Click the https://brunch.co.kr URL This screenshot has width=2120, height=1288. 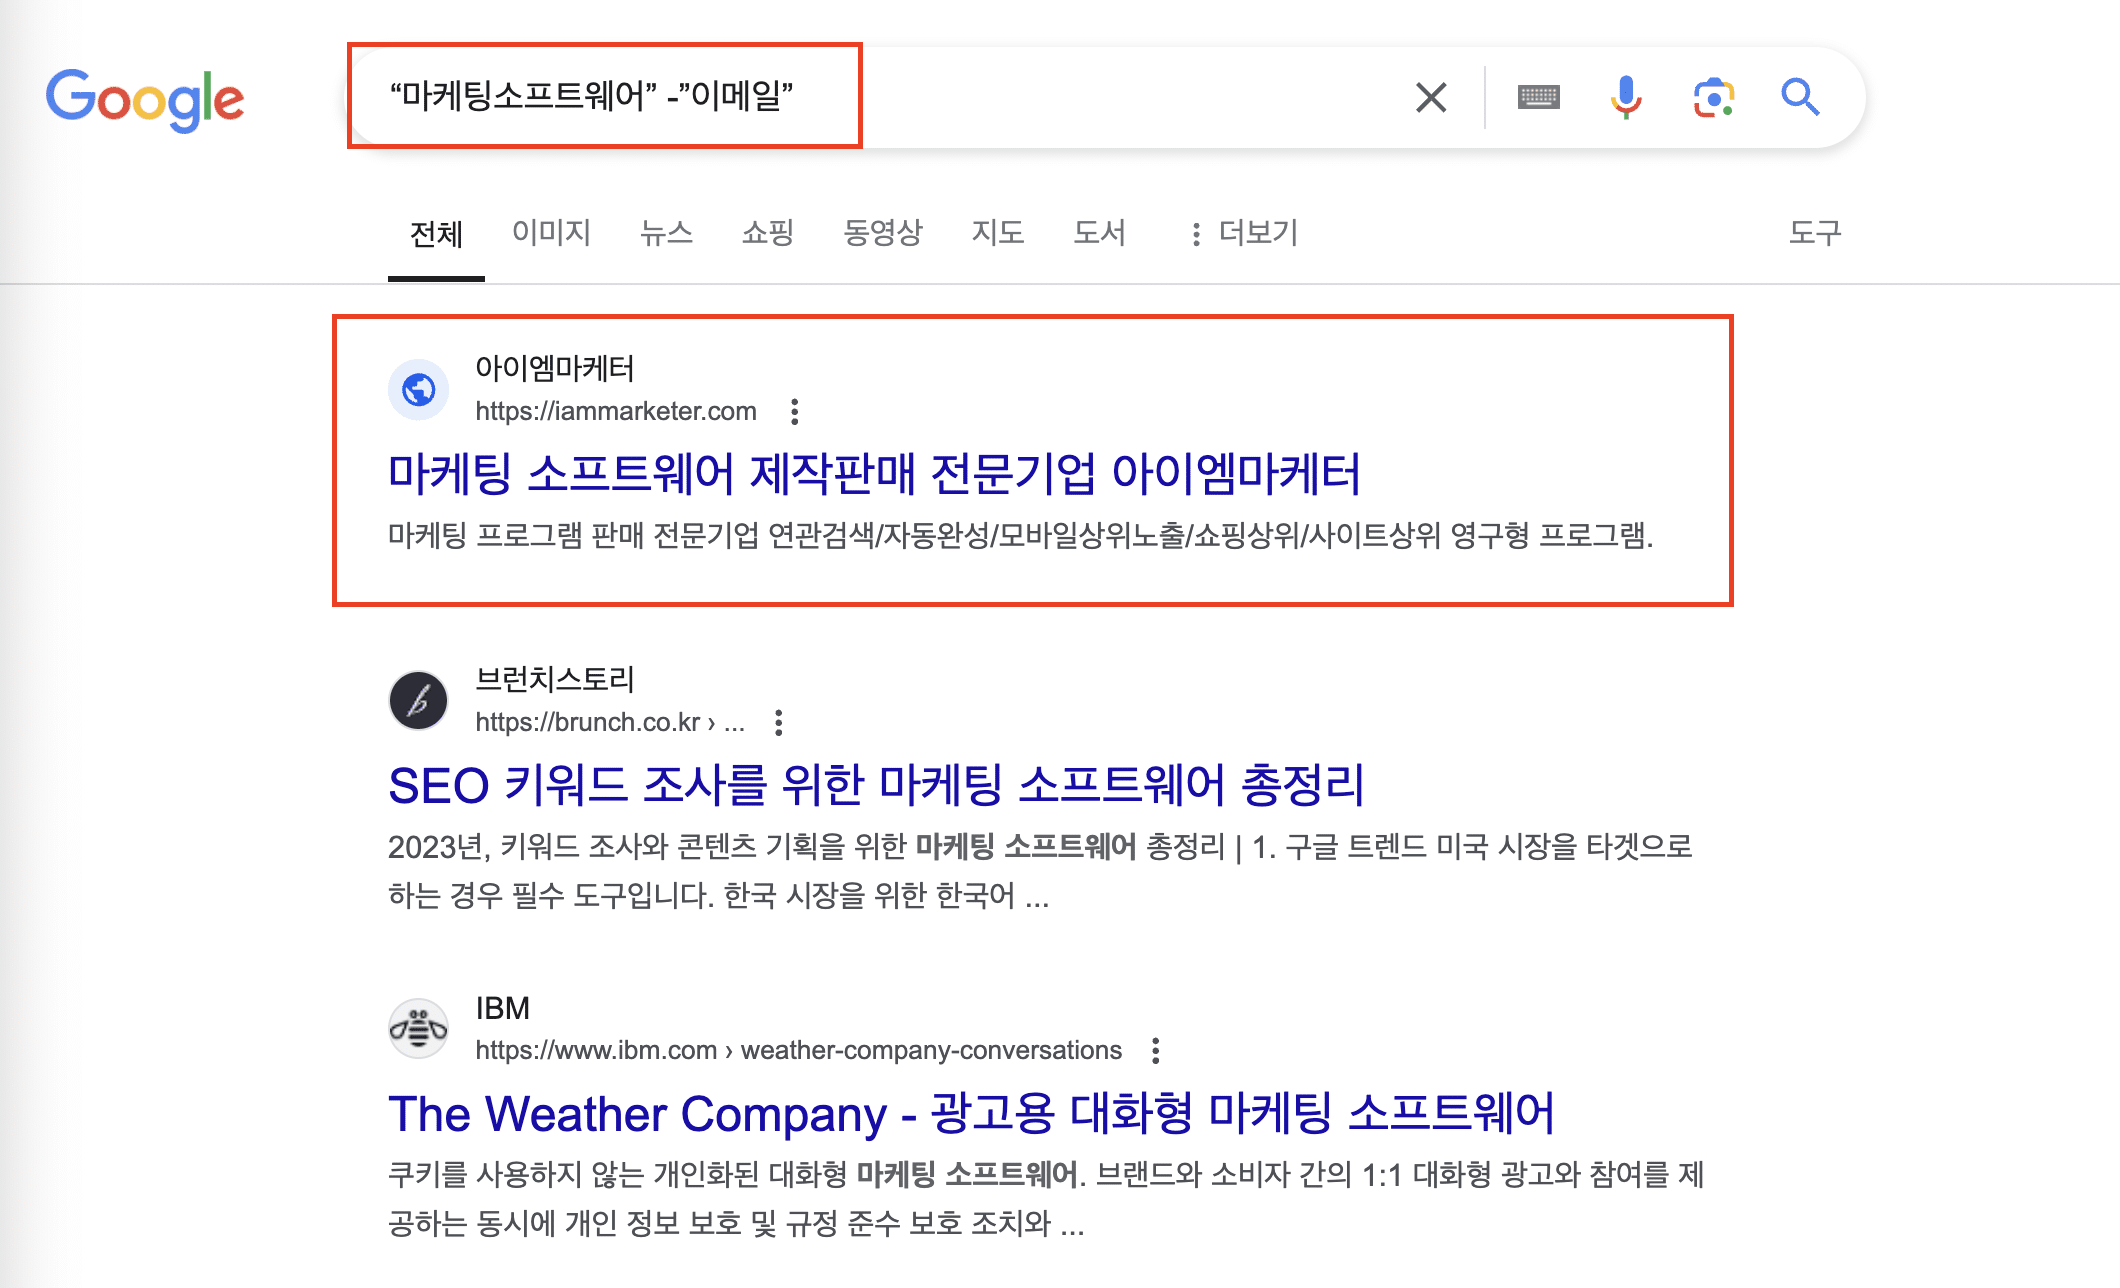[610, 722]
